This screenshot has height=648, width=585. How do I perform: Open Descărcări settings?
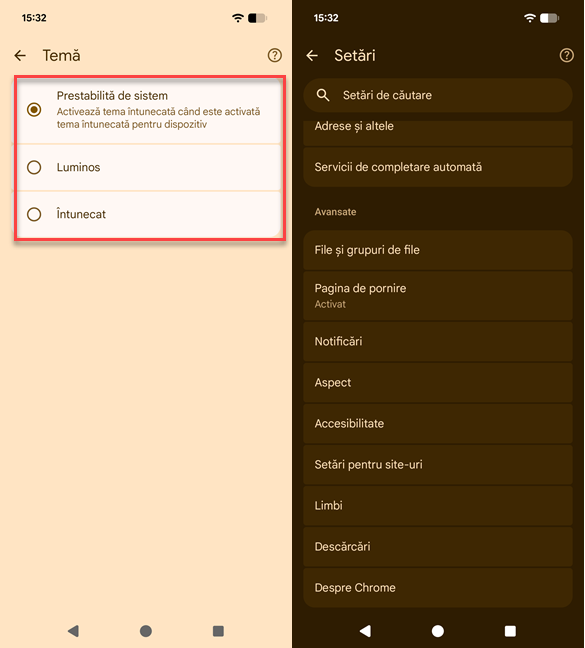[x=438, y=546]
